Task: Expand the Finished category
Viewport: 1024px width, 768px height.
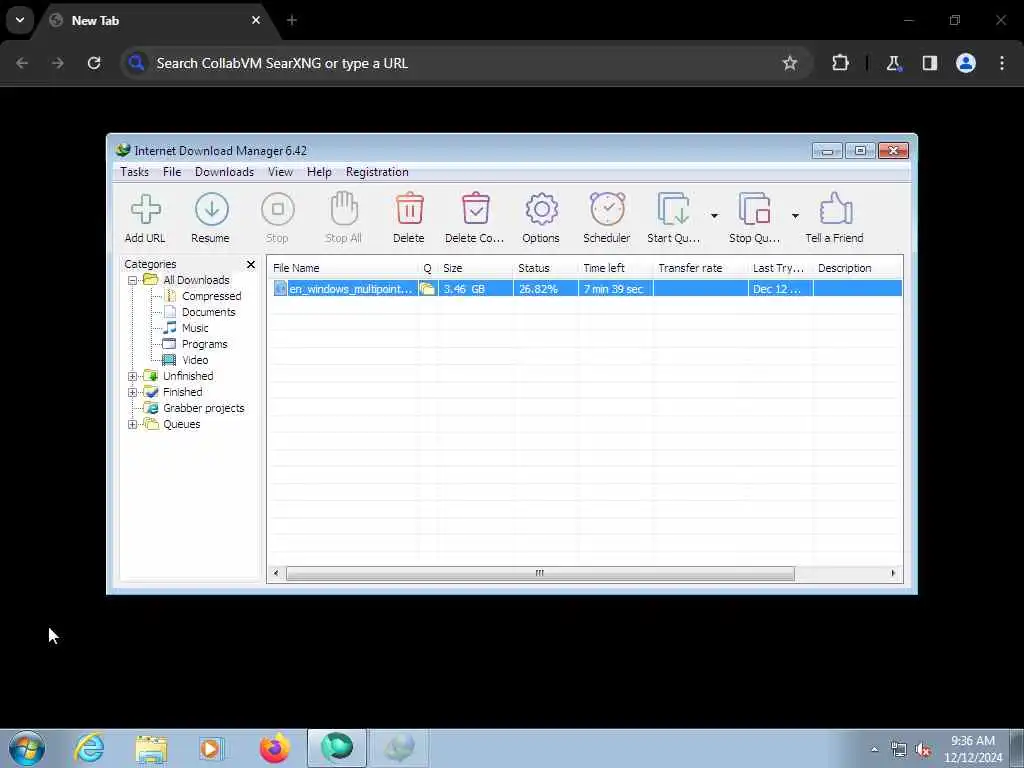Action: 133,392
